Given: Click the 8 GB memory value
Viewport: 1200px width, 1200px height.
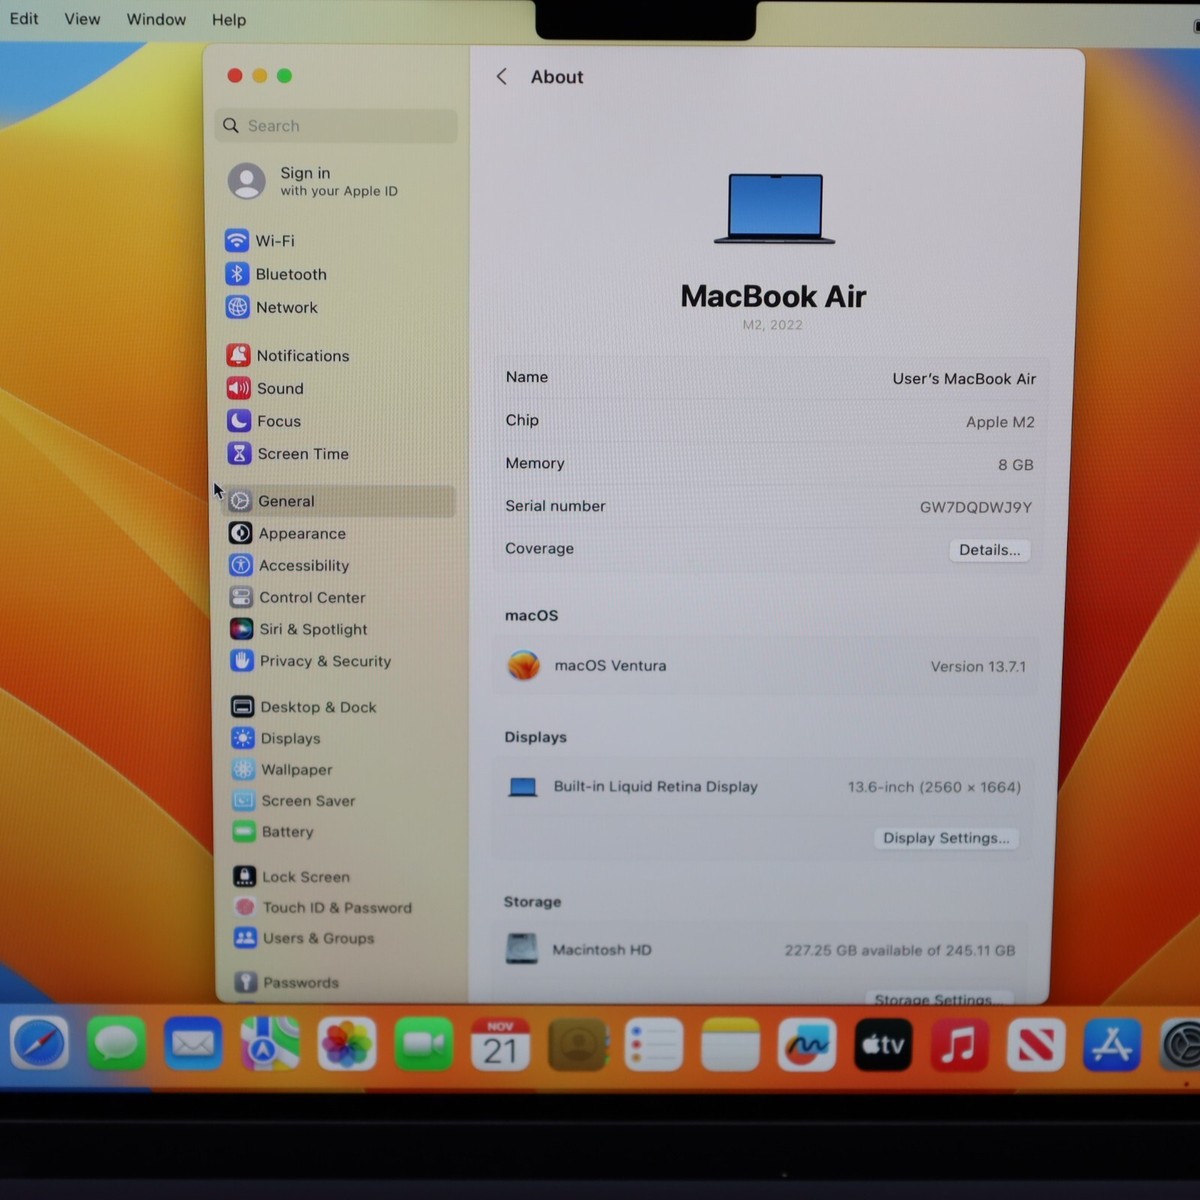Looking at the screenshot, I should 1015,465.
